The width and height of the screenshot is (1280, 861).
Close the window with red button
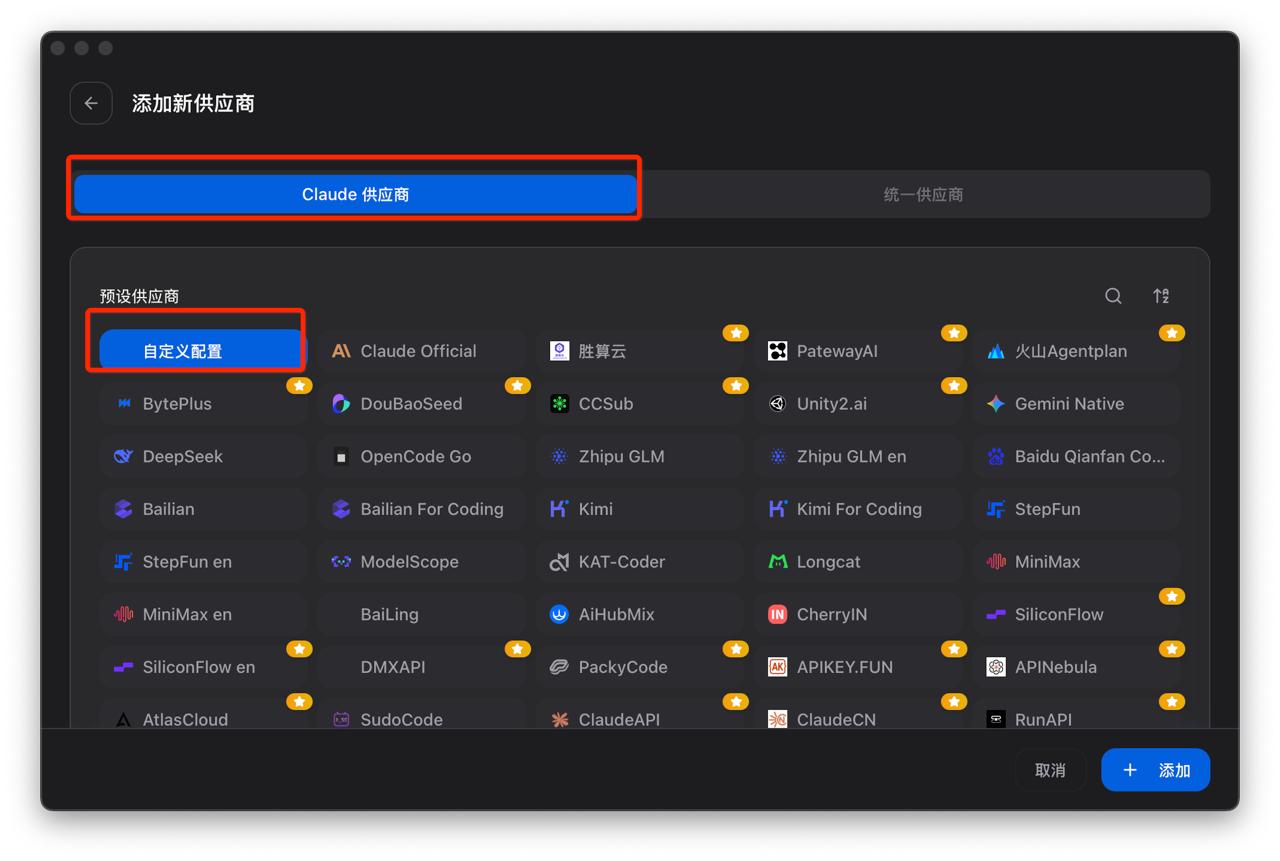click(58, 48)
